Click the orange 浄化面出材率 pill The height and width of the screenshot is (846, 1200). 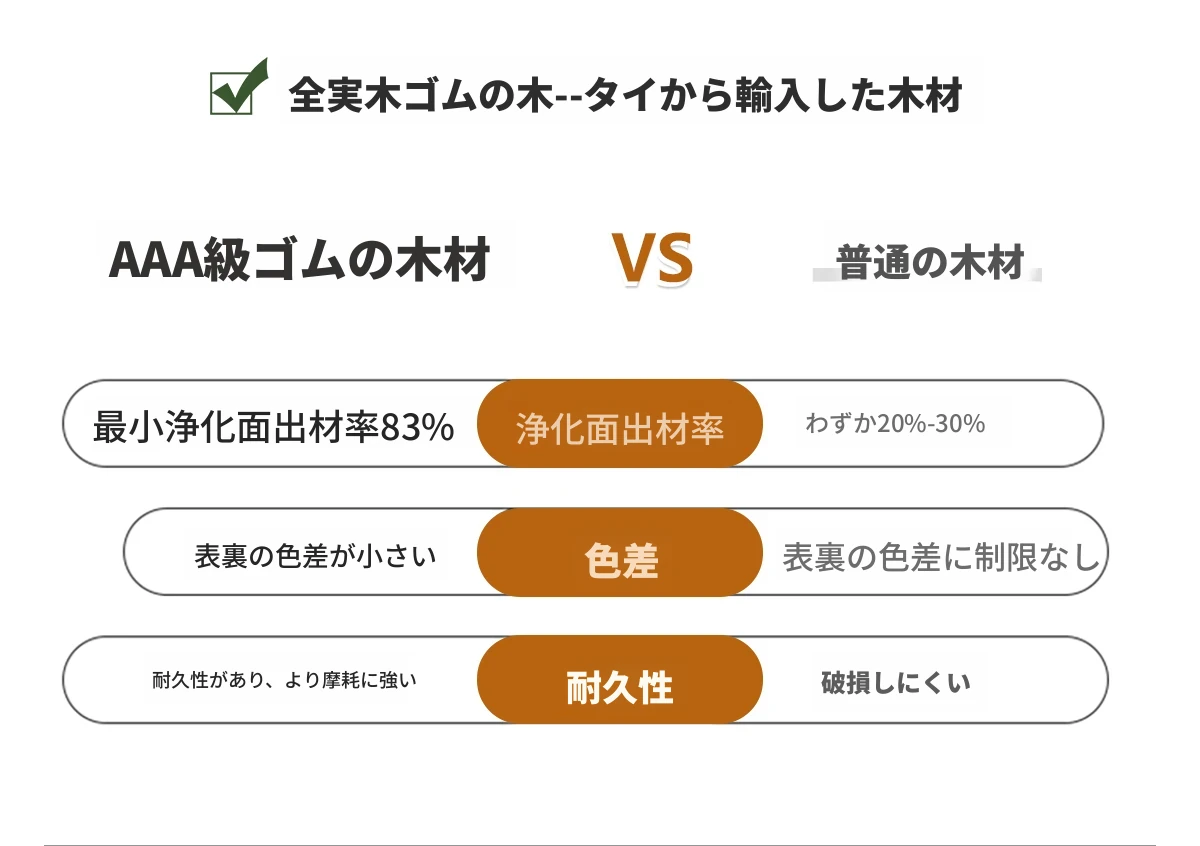[x=620, y=424]
